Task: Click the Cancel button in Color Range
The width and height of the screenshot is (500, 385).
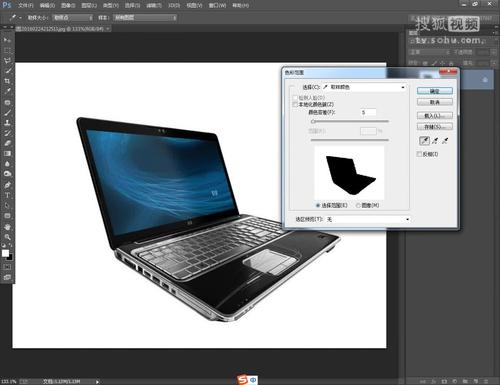Action: click(435, 102)
